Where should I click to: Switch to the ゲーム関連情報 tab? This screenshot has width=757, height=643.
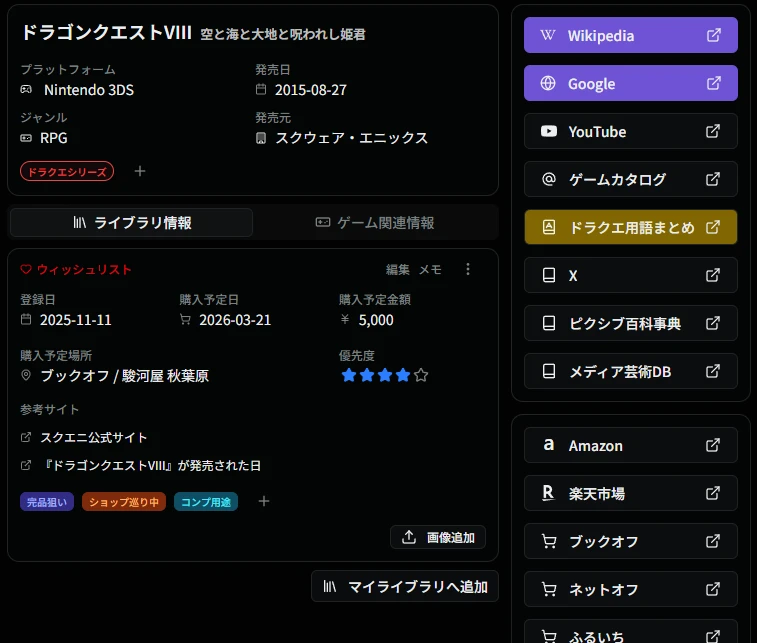coord(375,223)
